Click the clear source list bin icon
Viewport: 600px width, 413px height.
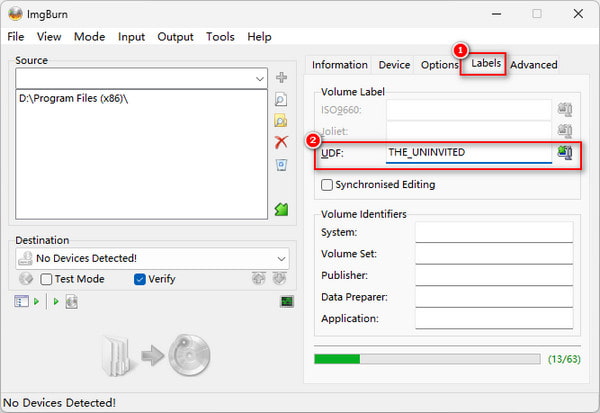click(x=281, y=165)
